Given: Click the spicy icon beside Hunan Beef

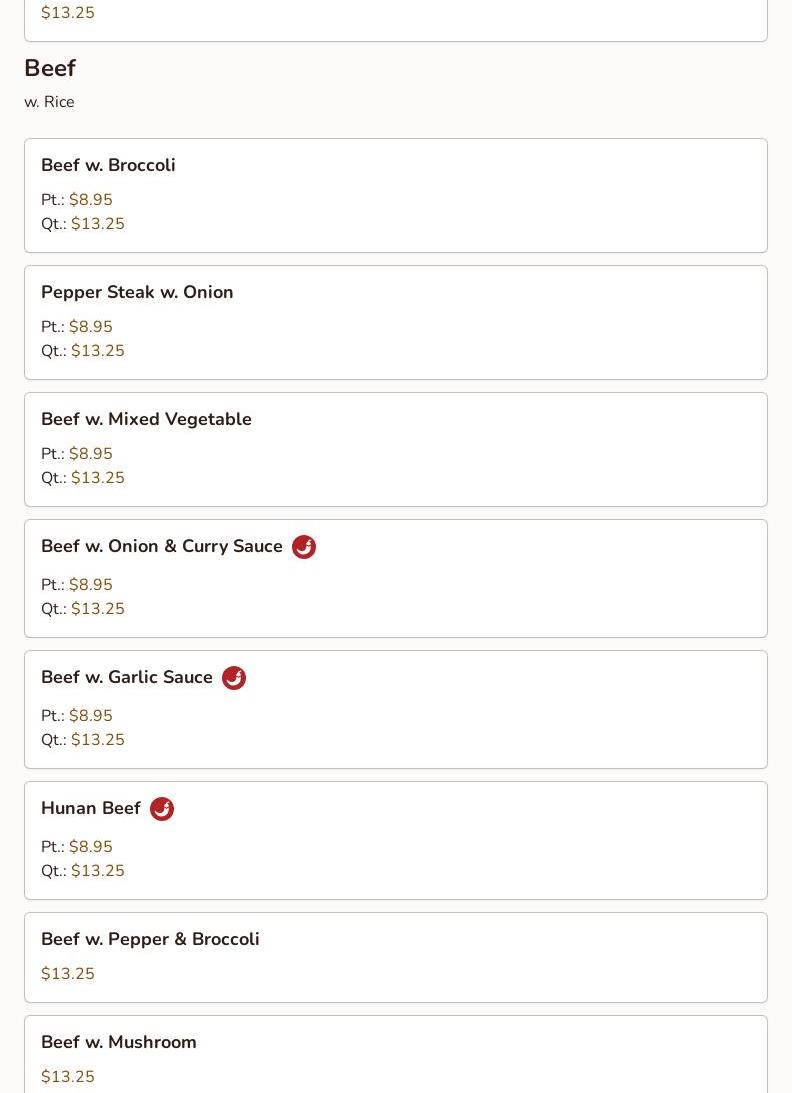Looking at the screenshot, I should pyautogui.click(x=162, y=809).
